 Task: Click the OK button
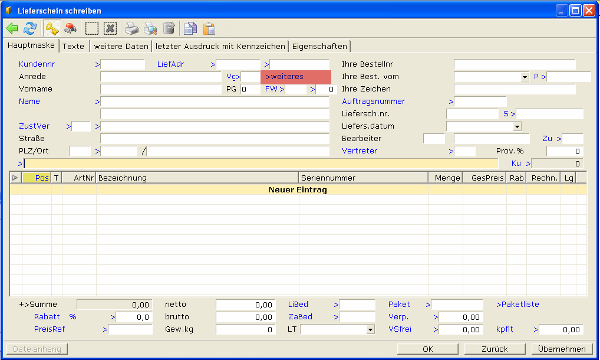coord(428,349)
